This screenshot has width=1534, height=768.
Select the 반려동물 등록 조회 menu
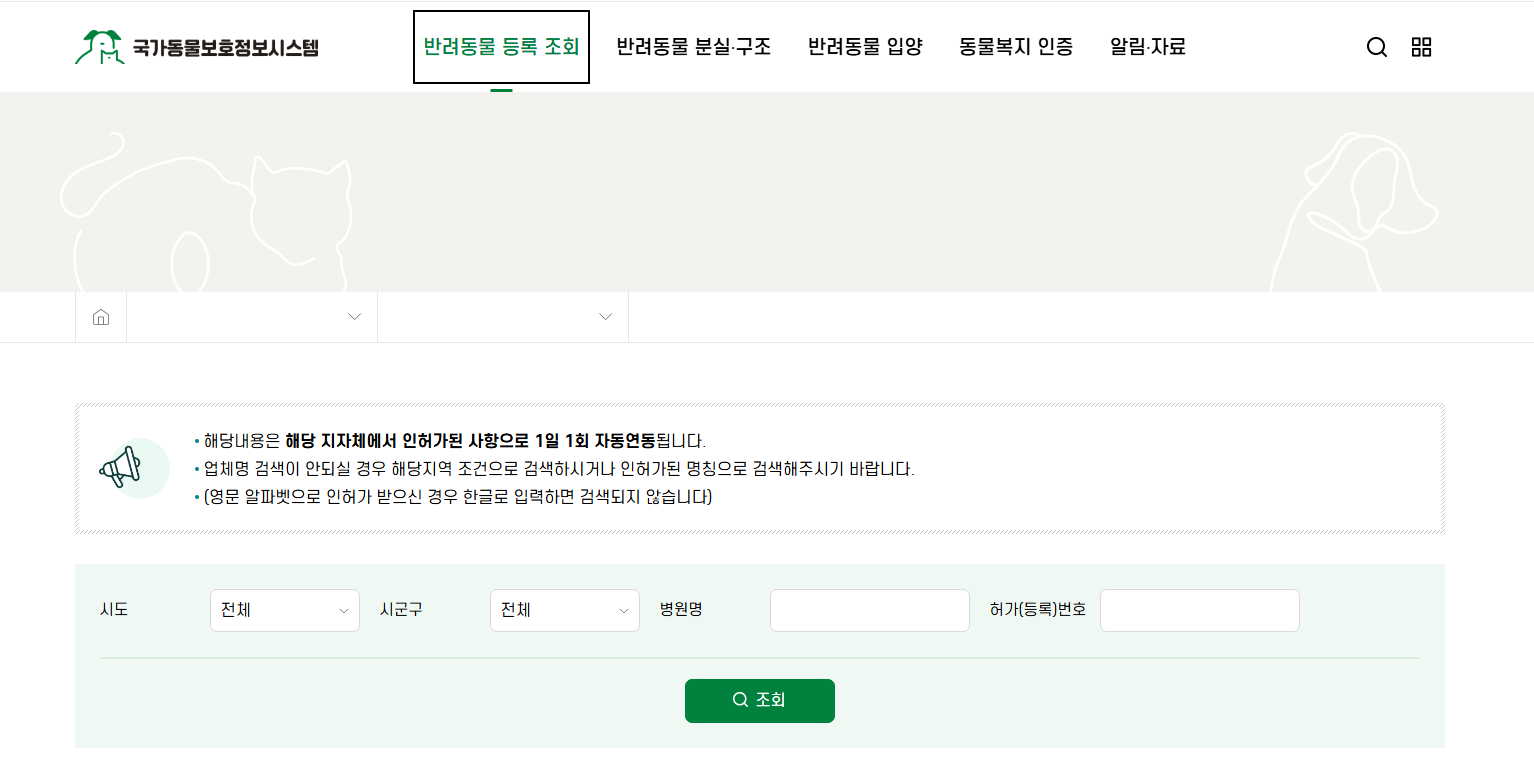coord(501,46)
